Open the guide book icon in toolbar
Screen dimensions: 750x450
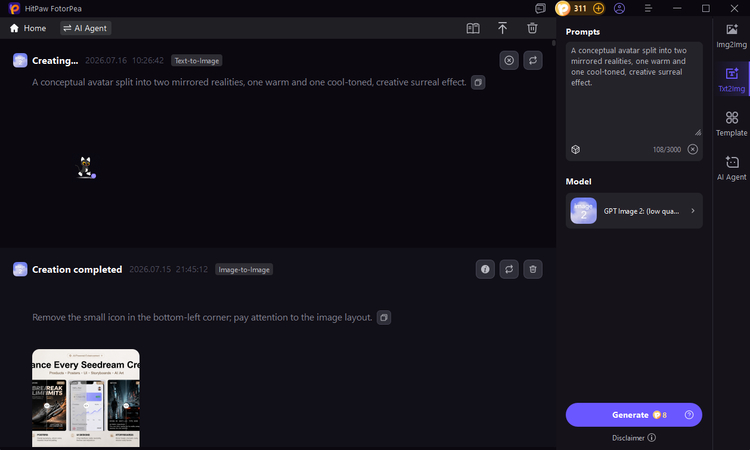click(x=473, y=28)
